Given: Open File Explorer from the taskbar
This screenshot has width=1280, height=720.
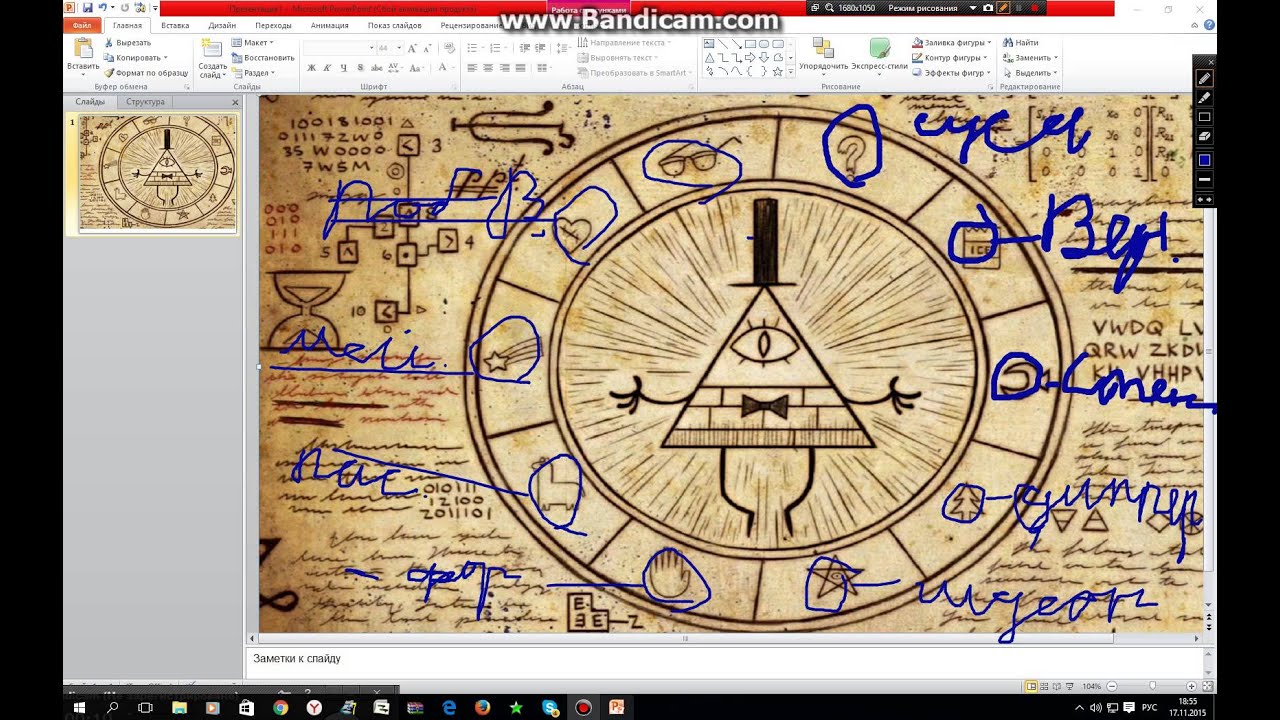Looking at the screenshot, I should click(x=179, y=707).
